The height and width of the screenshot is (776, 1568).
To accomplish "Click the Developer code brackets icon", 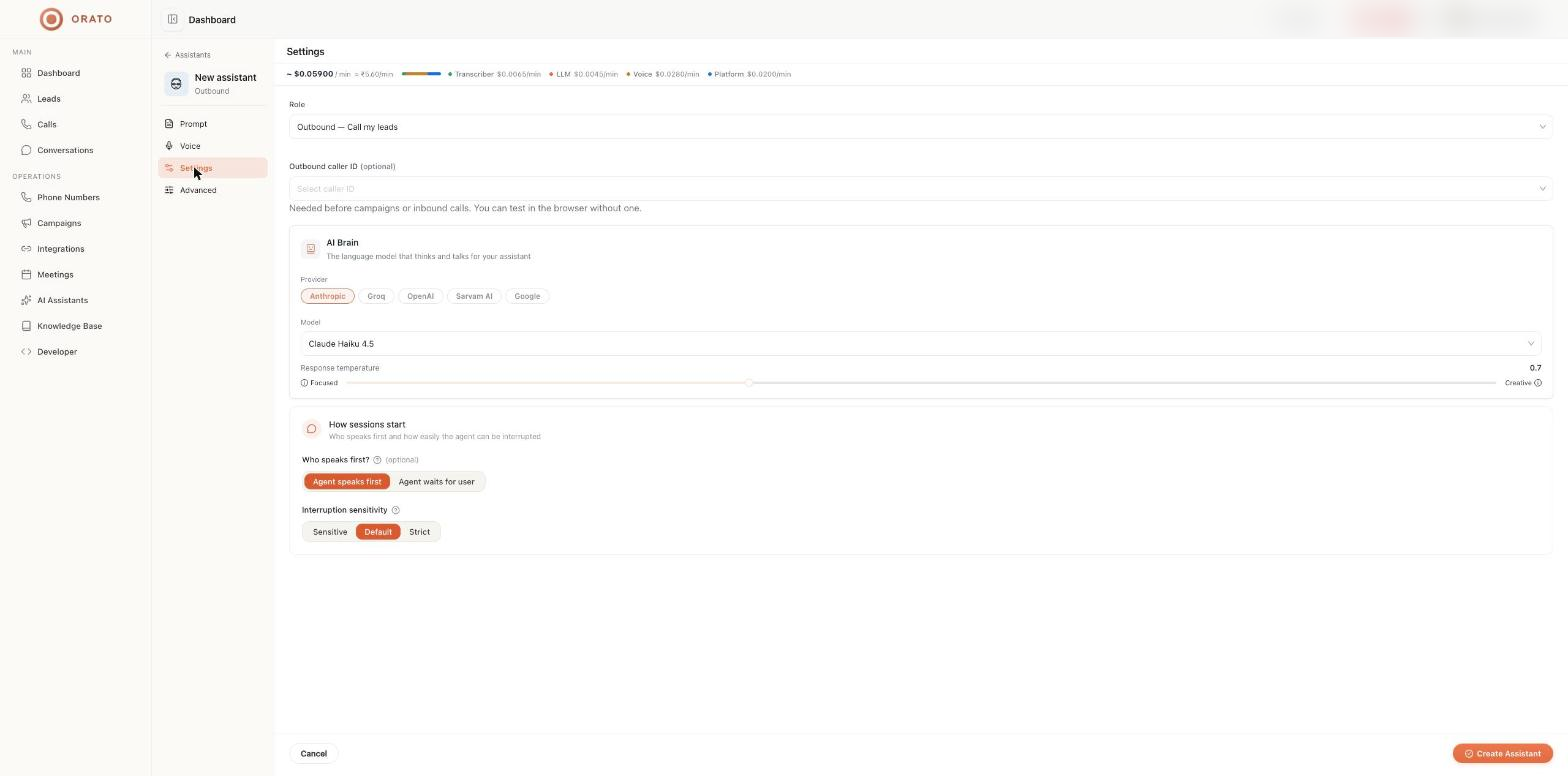I will (26, 352).
